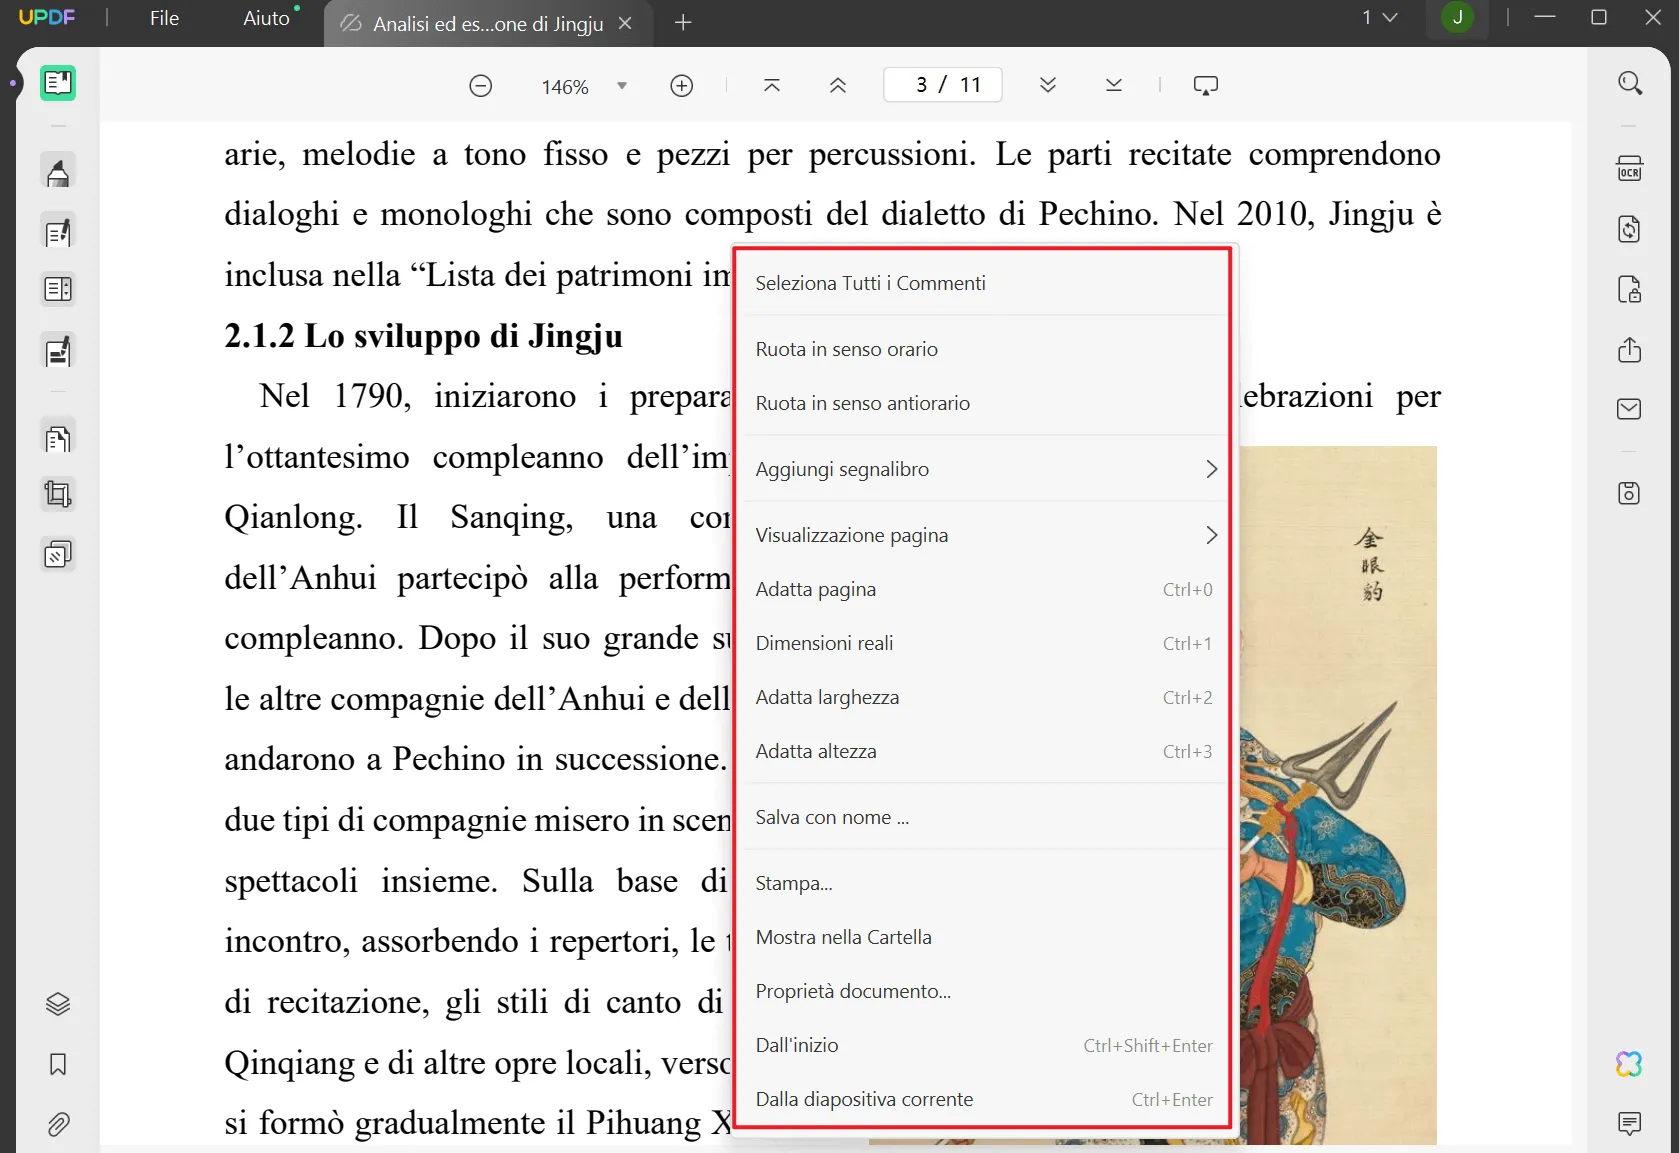This screenshot has height=1153, width=1679.
Task: Click the page number field showing 3
Action: coord(941,84)
